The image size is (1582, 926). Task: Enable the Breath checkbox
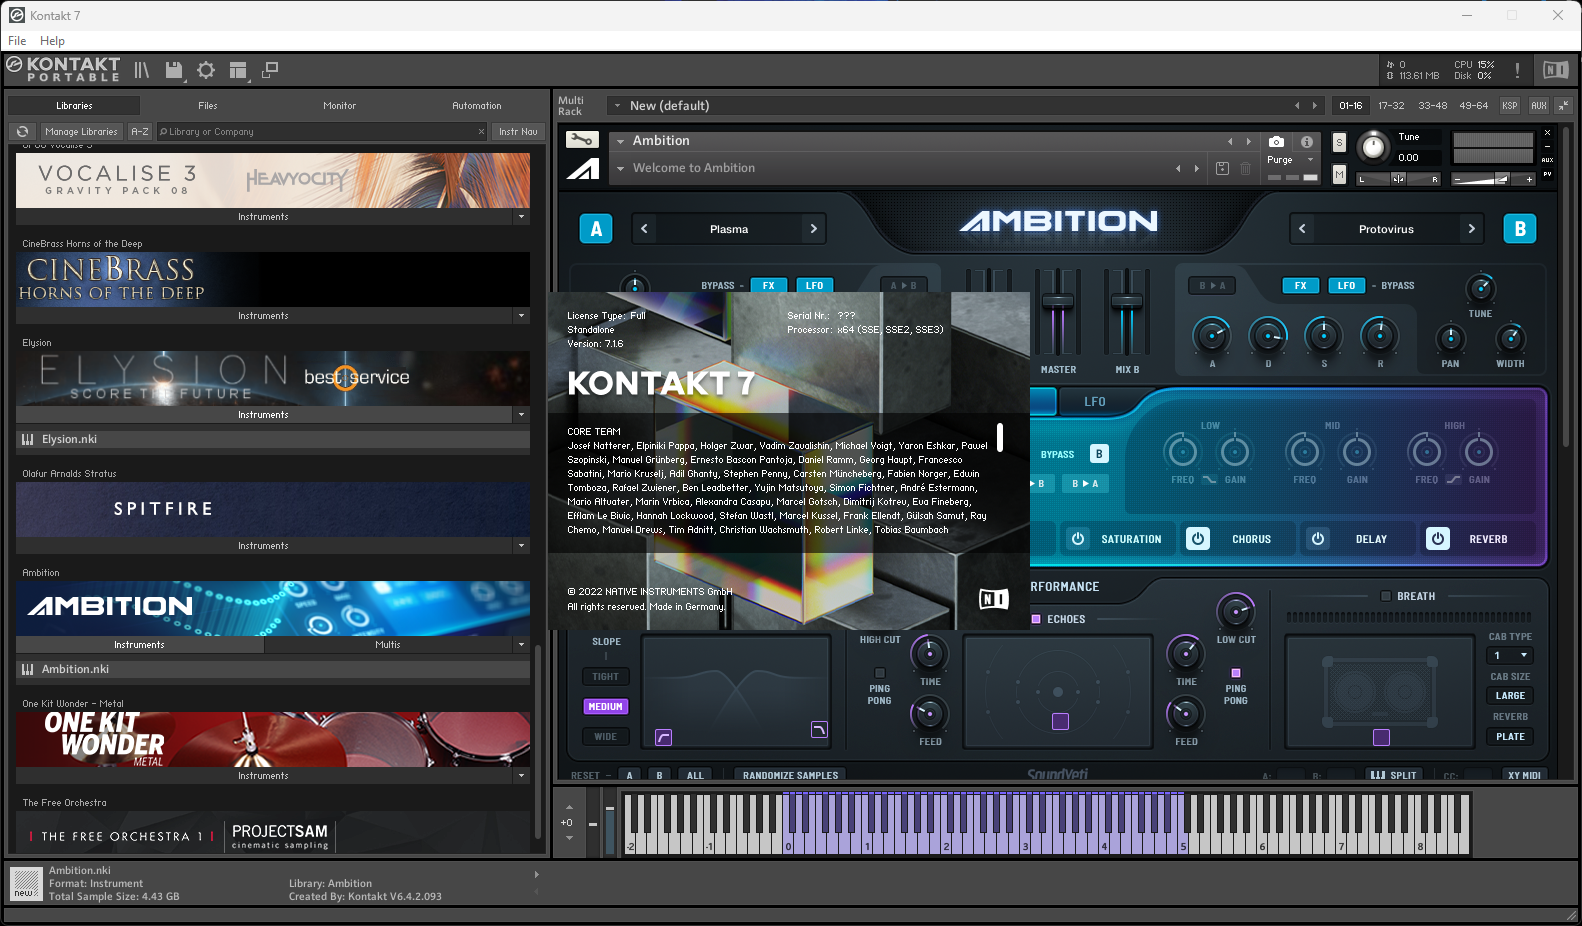[1386, 596]
